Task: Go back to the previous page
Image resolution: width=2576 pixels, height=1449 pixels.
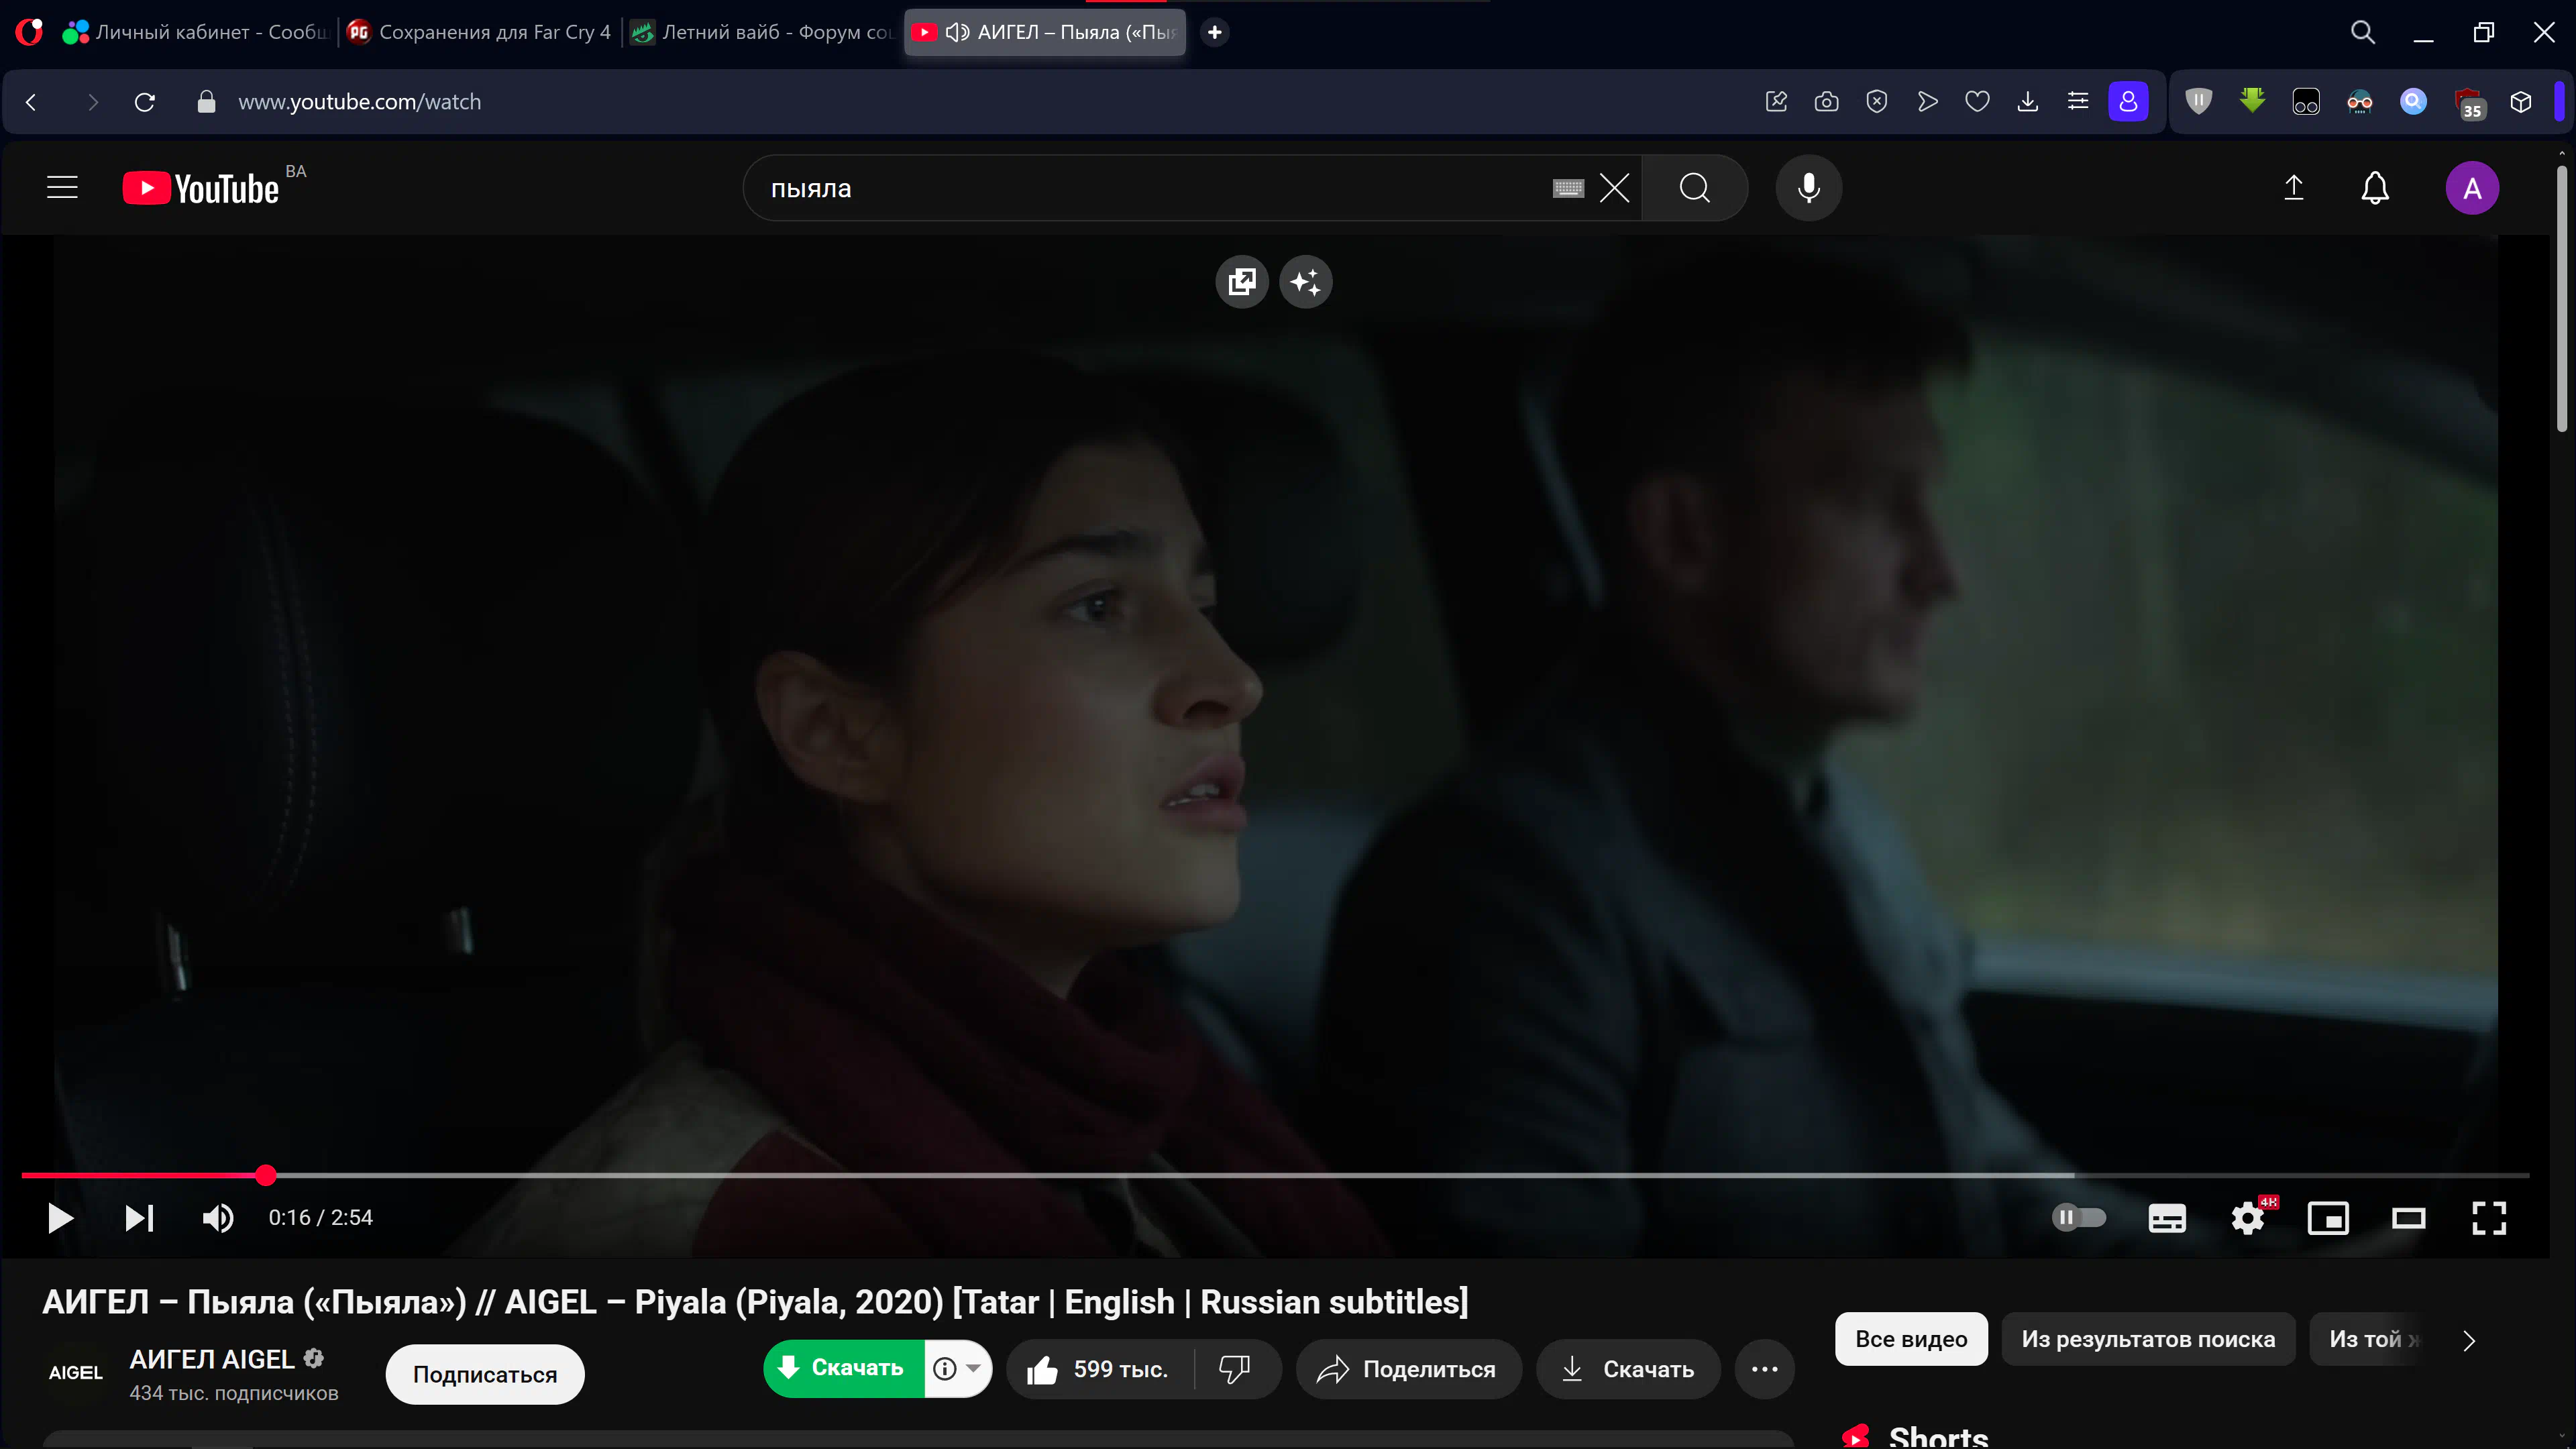Action: pyautogui.click(x=31, y=102)
